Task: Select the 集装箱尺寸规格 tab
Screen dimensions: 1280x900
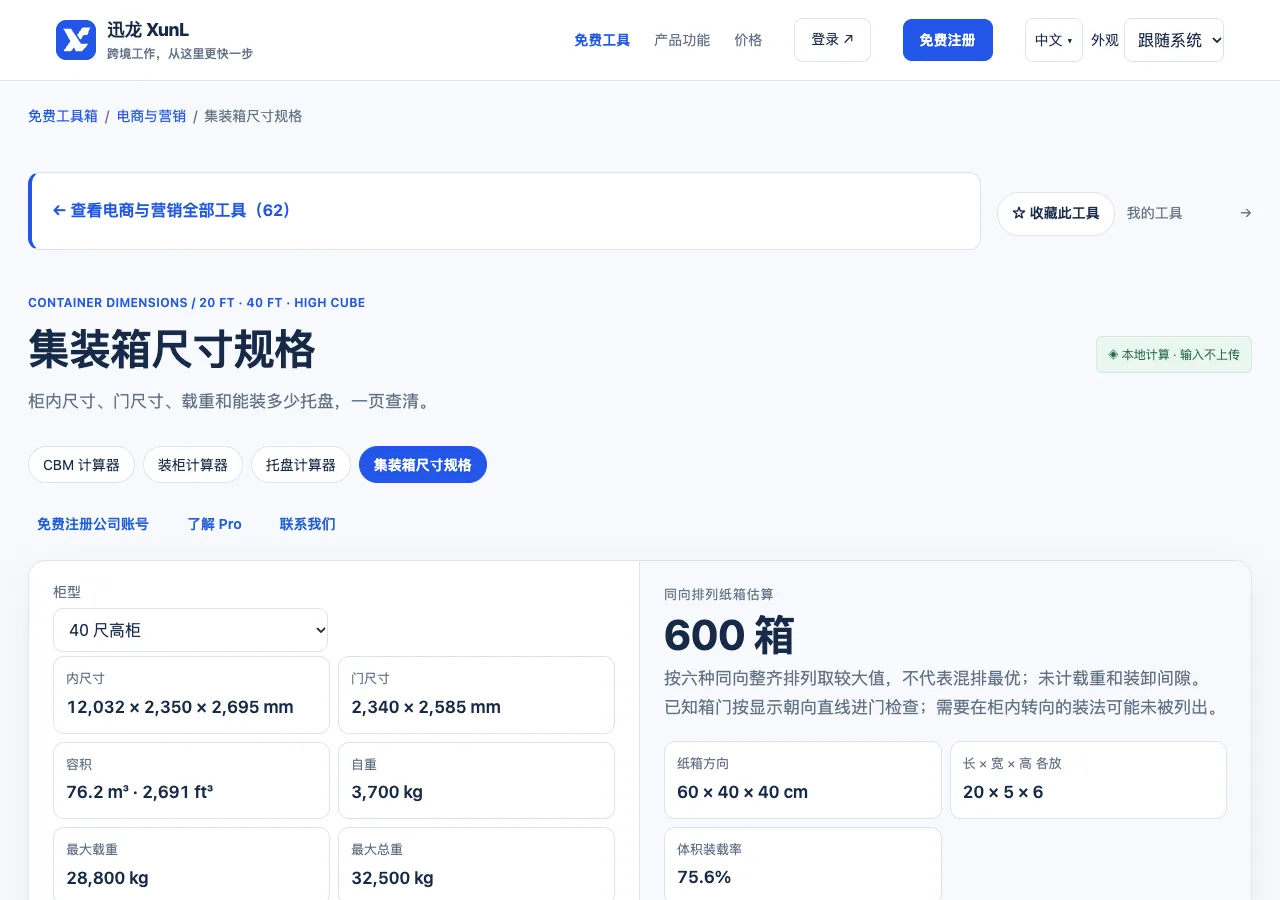Action: [x=423, y=465]
